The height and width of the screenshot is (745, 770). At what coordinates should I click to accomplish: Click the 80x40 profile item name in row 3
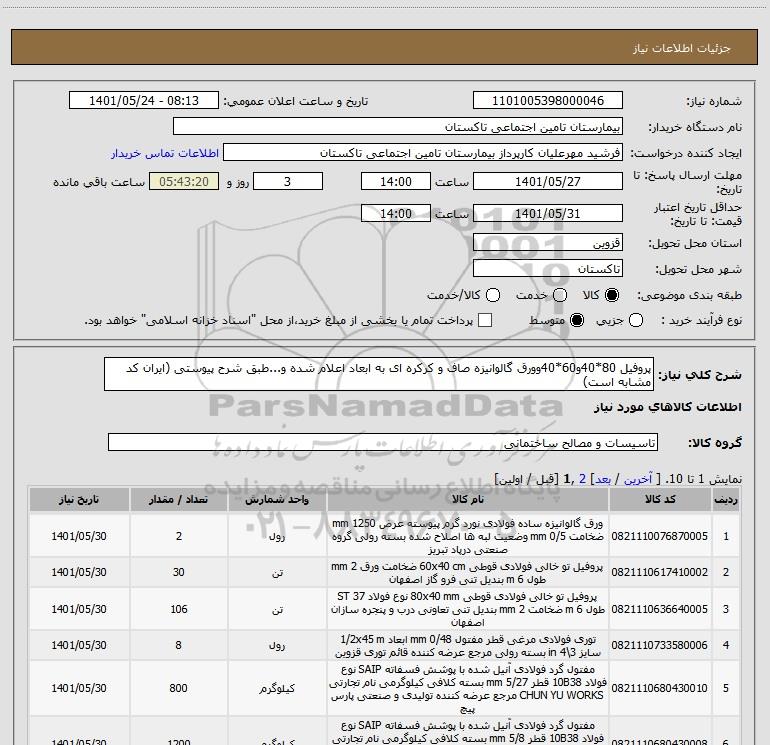[468, 609]
